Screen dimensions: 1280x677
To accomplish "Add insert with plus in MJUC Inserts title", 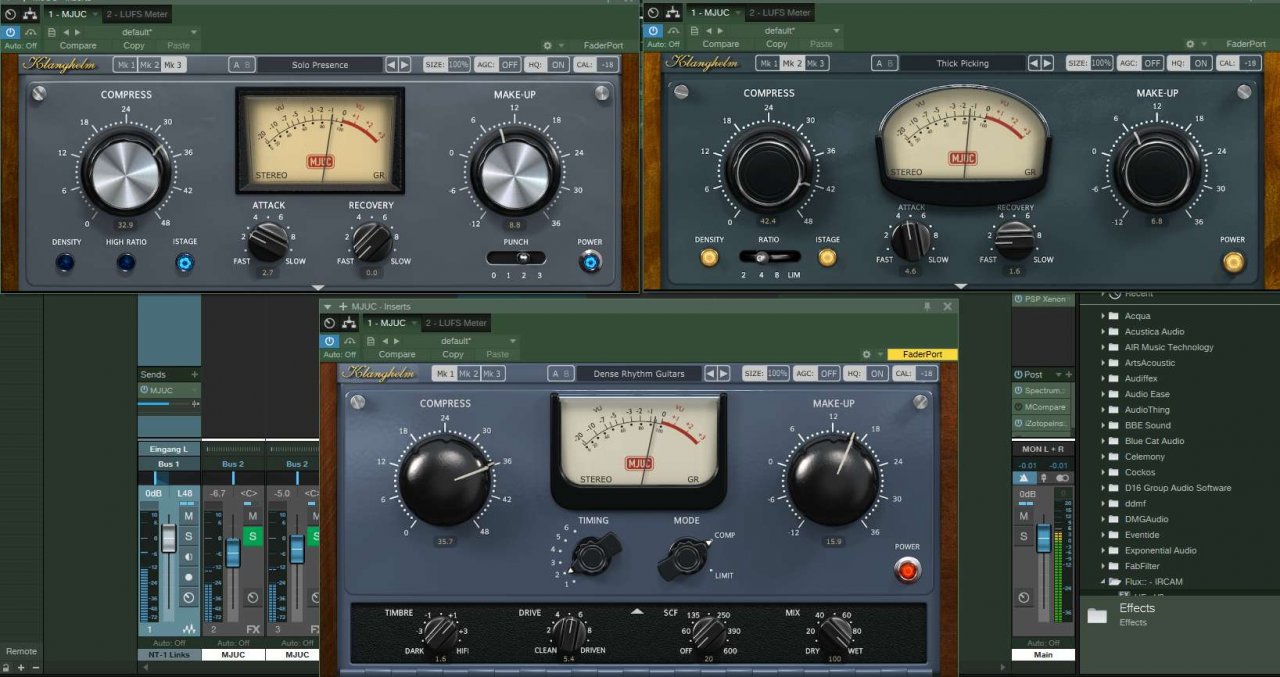I will (x=342, y=306).
